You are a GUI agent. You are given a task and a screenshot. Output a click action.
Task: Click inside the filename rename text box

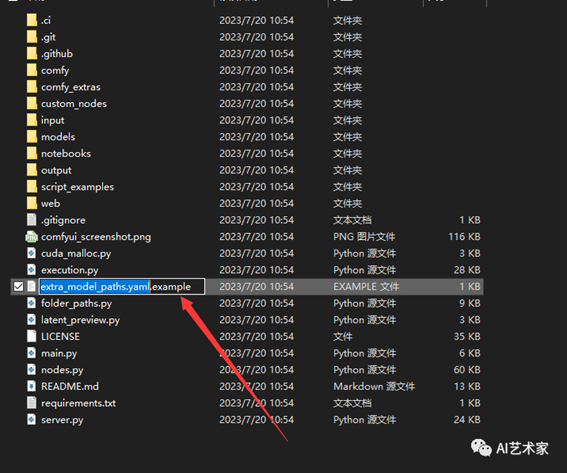tap(122, 286)
